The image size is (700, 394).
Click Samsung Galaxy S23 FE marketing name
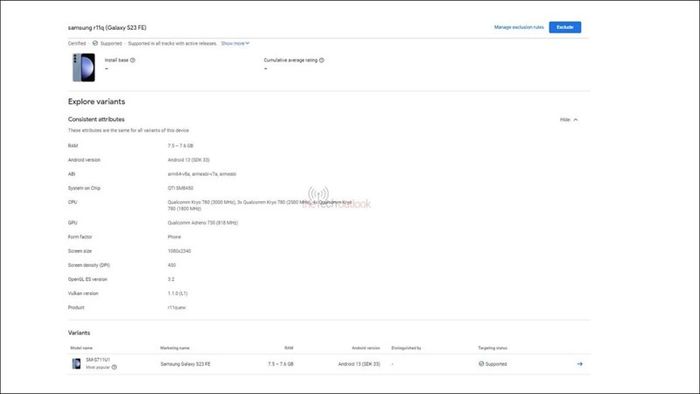(185, 364)
